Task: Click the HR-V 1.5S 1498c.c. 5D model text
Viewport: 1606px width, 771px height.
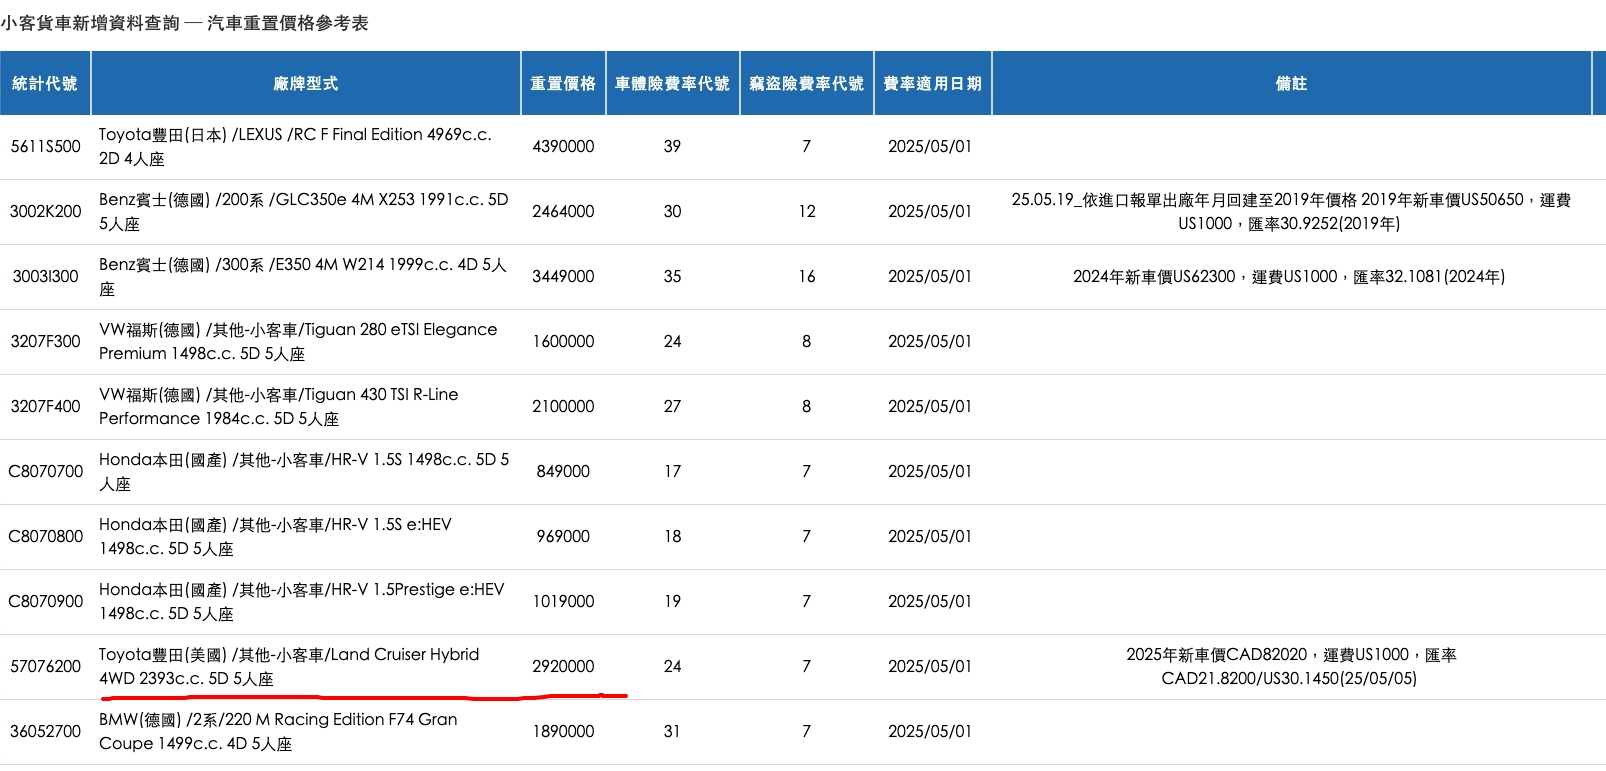Action: pos(303,471)
